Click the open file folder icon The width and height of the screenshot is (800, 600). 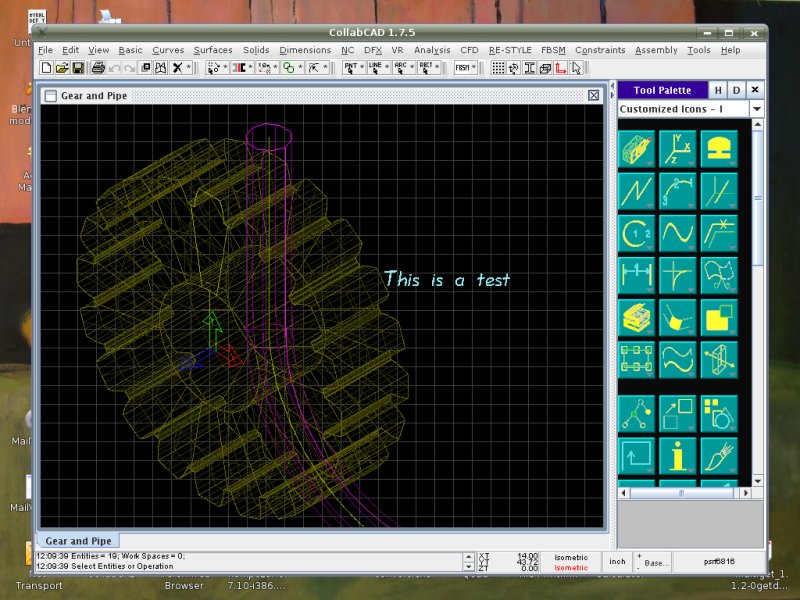pyautogui.click(x=62, y=68)
